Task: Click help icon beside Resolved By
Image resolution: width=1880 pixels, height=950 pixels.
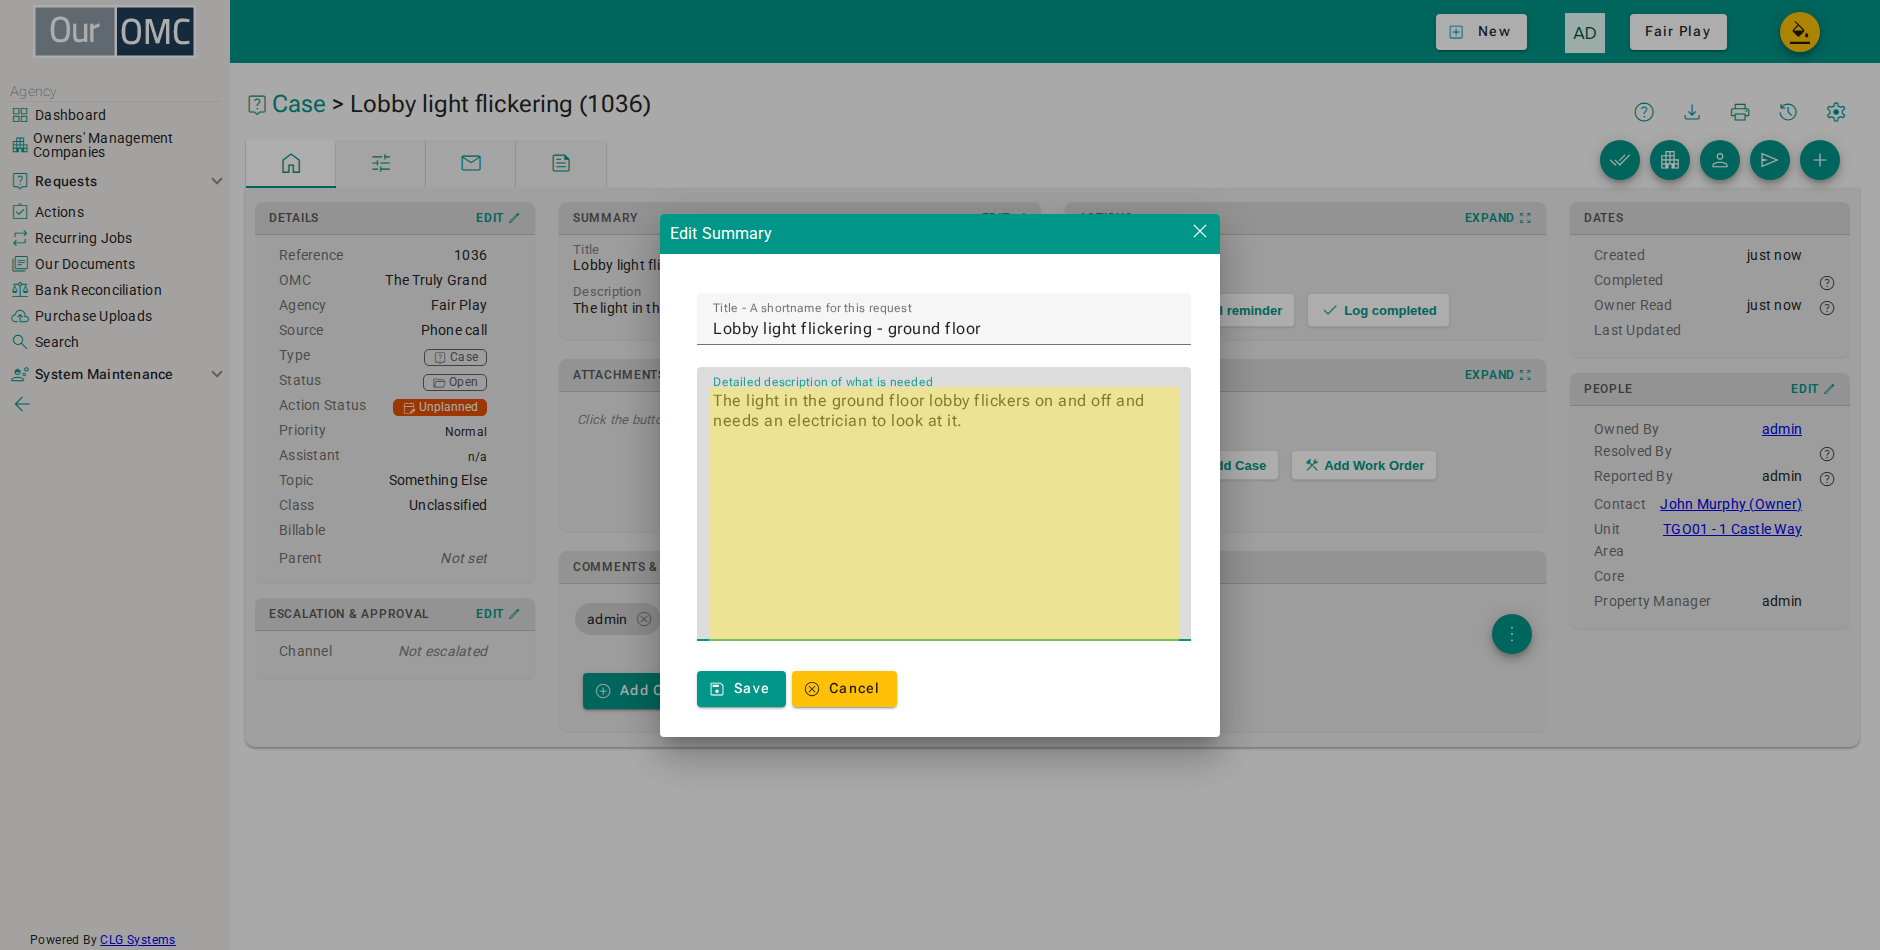Action: (1827, 454)
